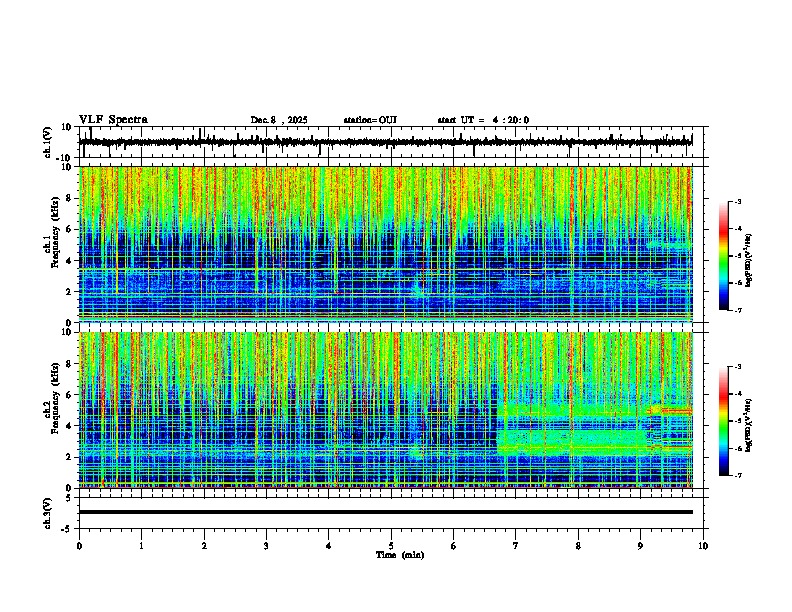Click the "-5" label on ch.1 colorbar

click(x=737, y=256)
